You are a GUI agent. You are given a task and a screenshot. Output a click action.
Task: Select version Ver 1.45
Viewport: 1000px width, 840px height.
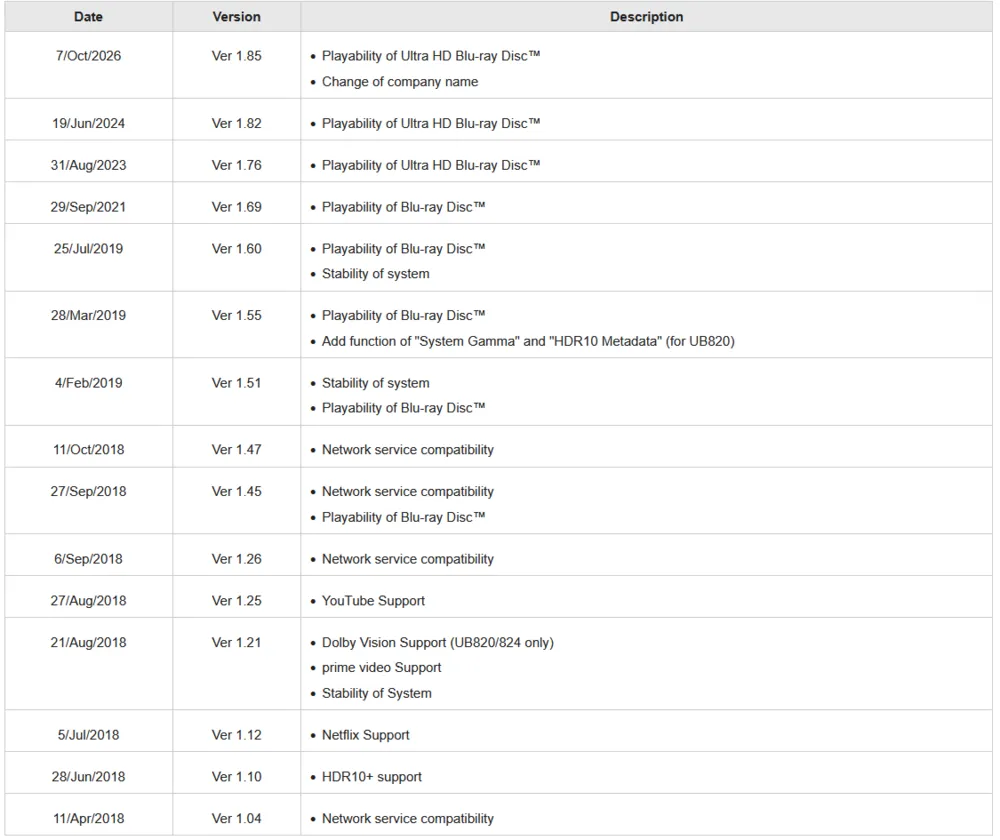(237, 492)
